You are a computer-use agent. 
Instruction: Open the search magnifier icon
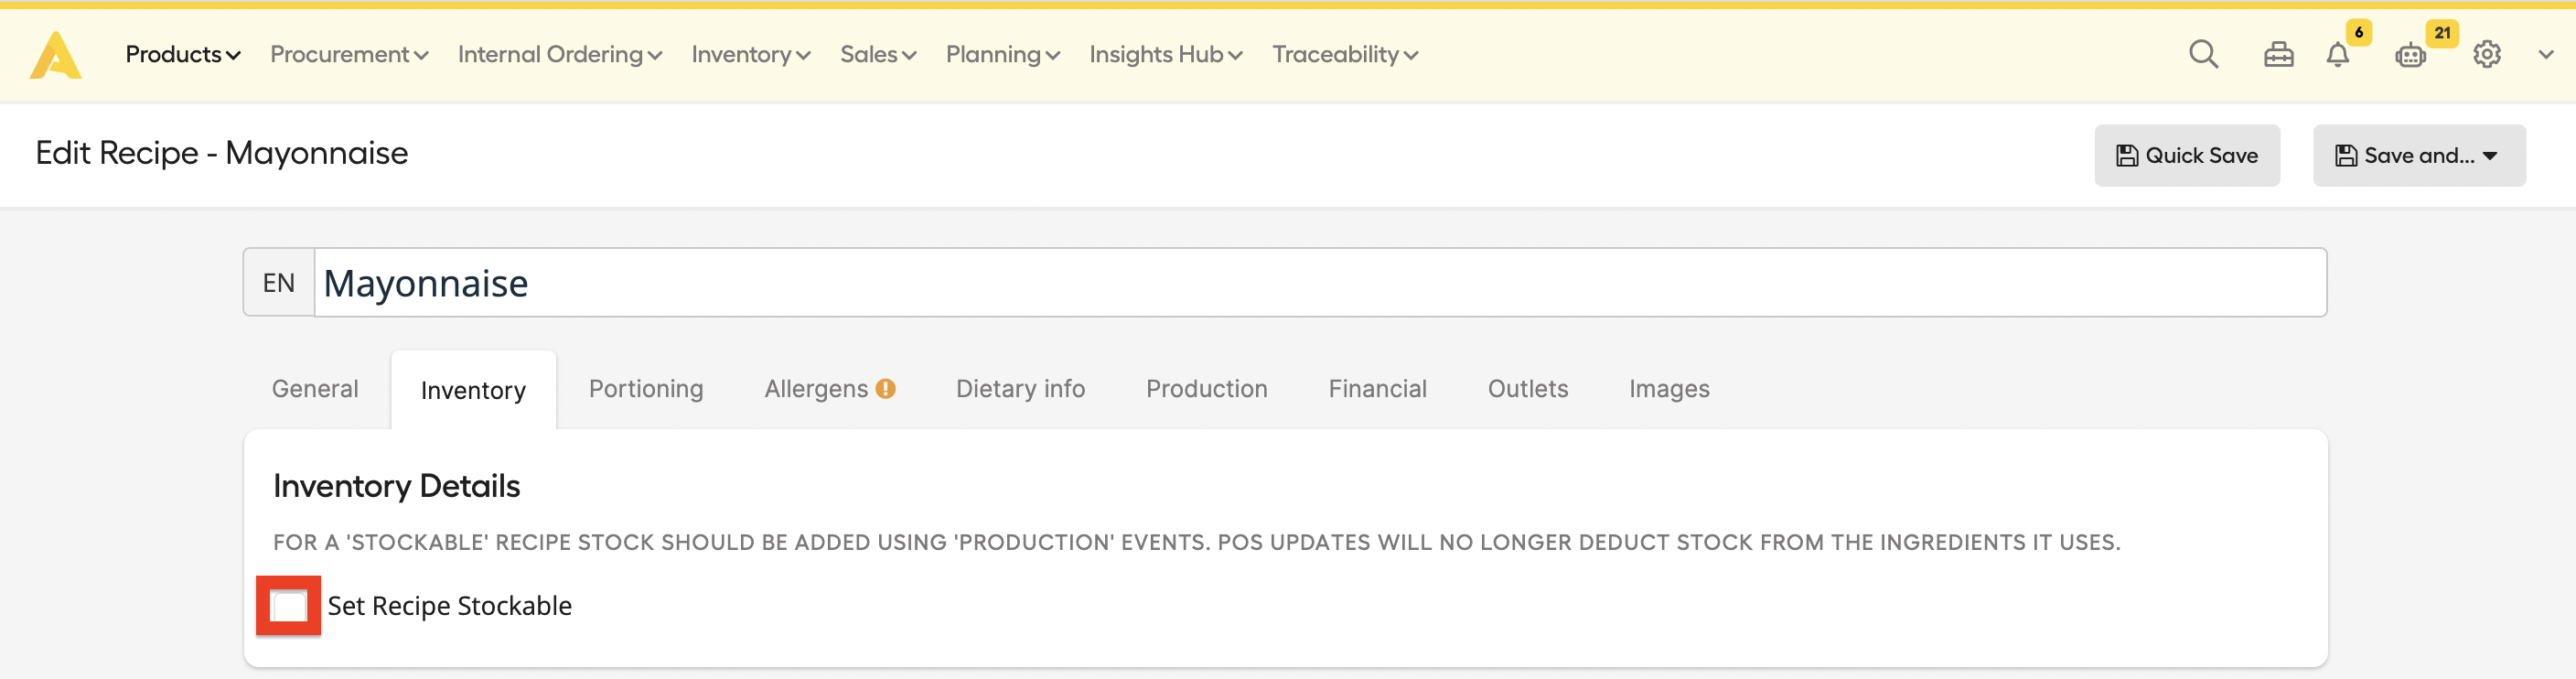2203,54
